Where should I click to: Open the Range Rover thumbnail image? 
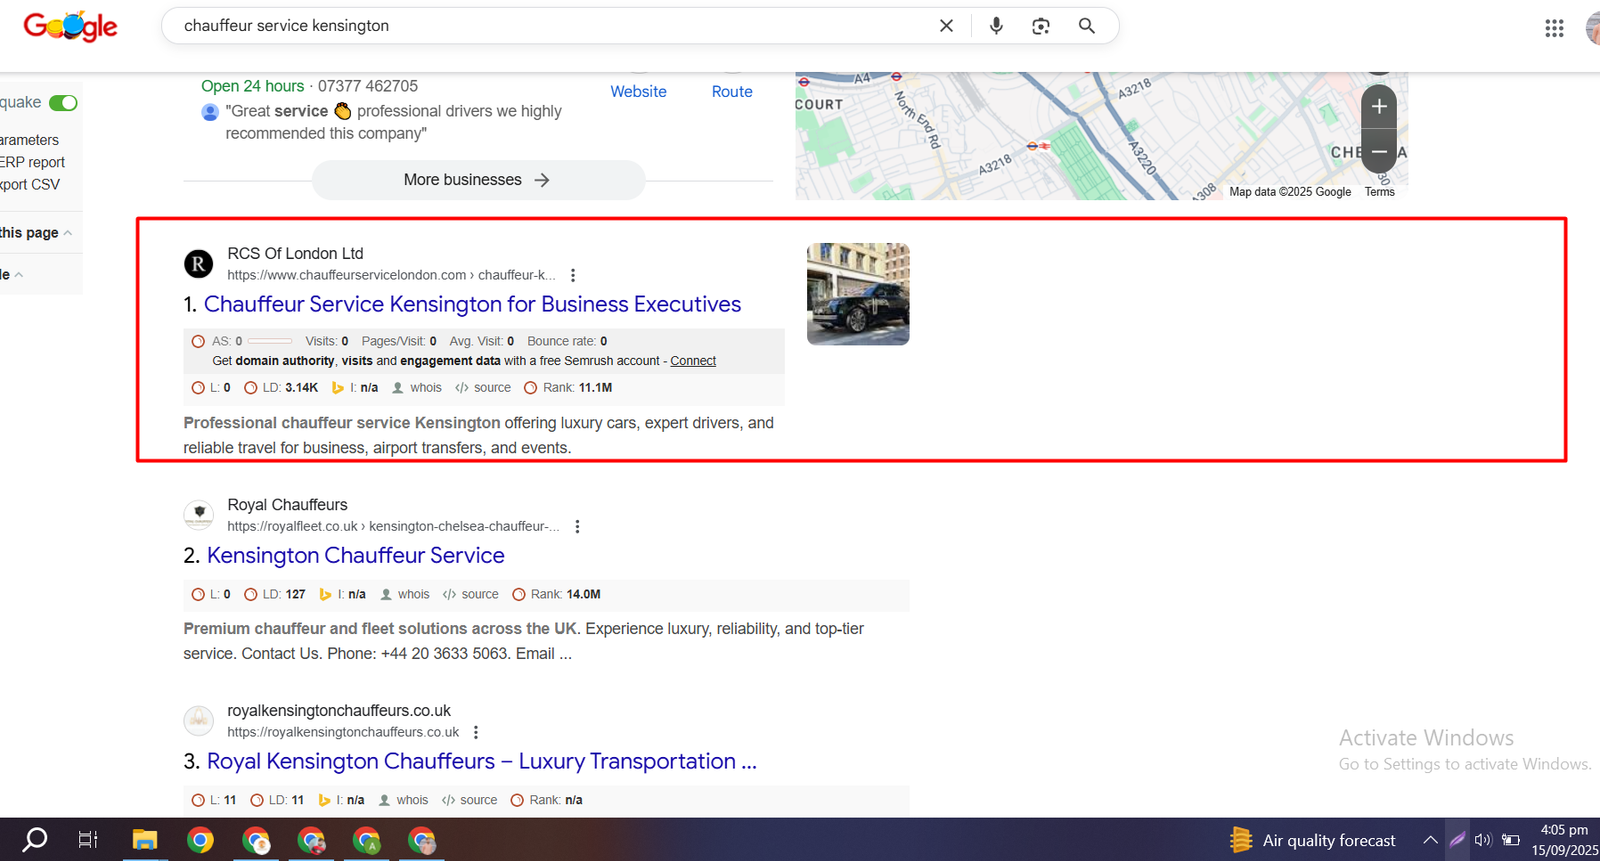click(x=858, y=294)
